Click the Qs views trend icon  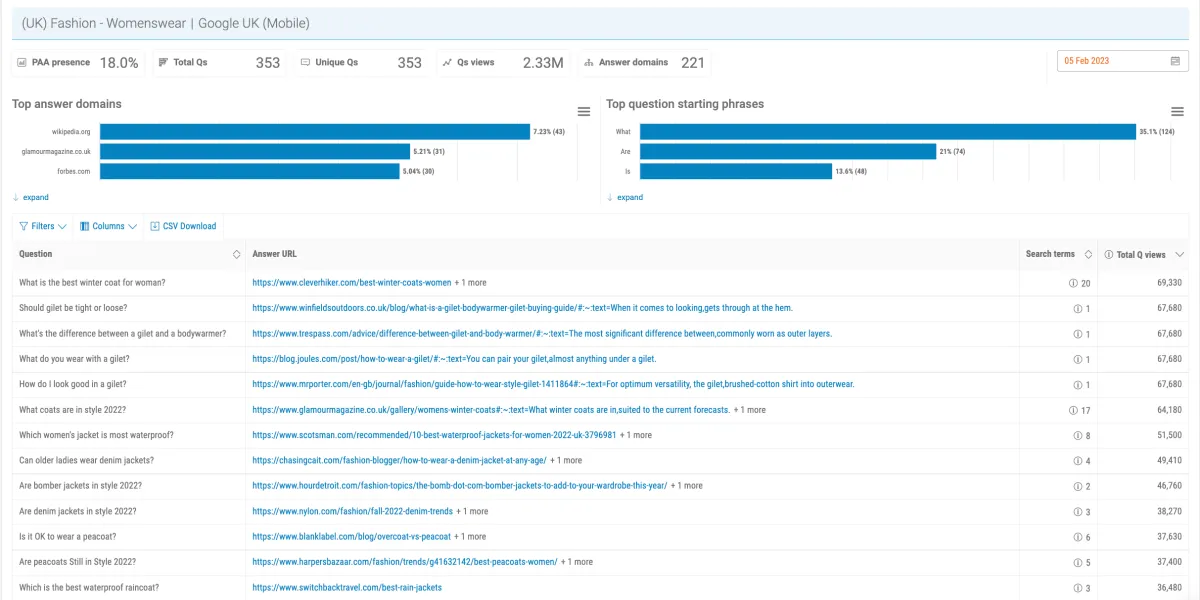coord(447,62)
